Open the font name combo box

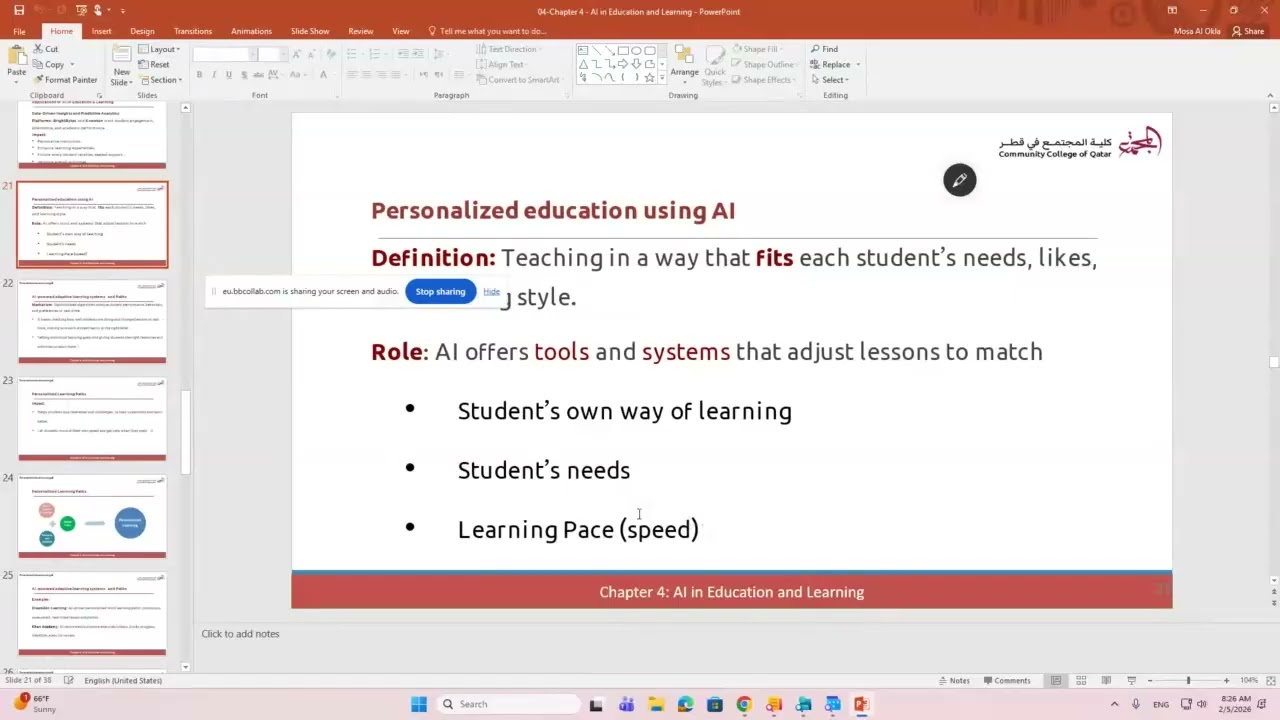click(x=224, y=54)
